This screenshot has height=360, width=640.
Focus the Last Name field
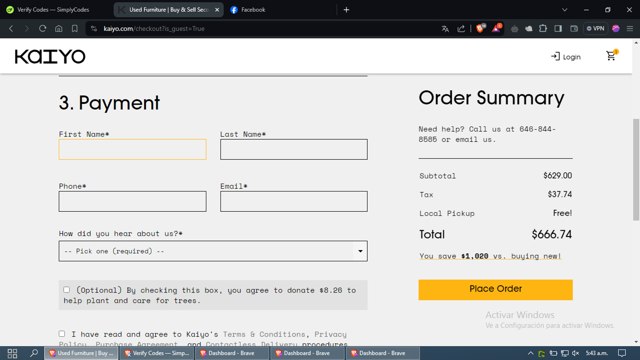pos(294,149)
